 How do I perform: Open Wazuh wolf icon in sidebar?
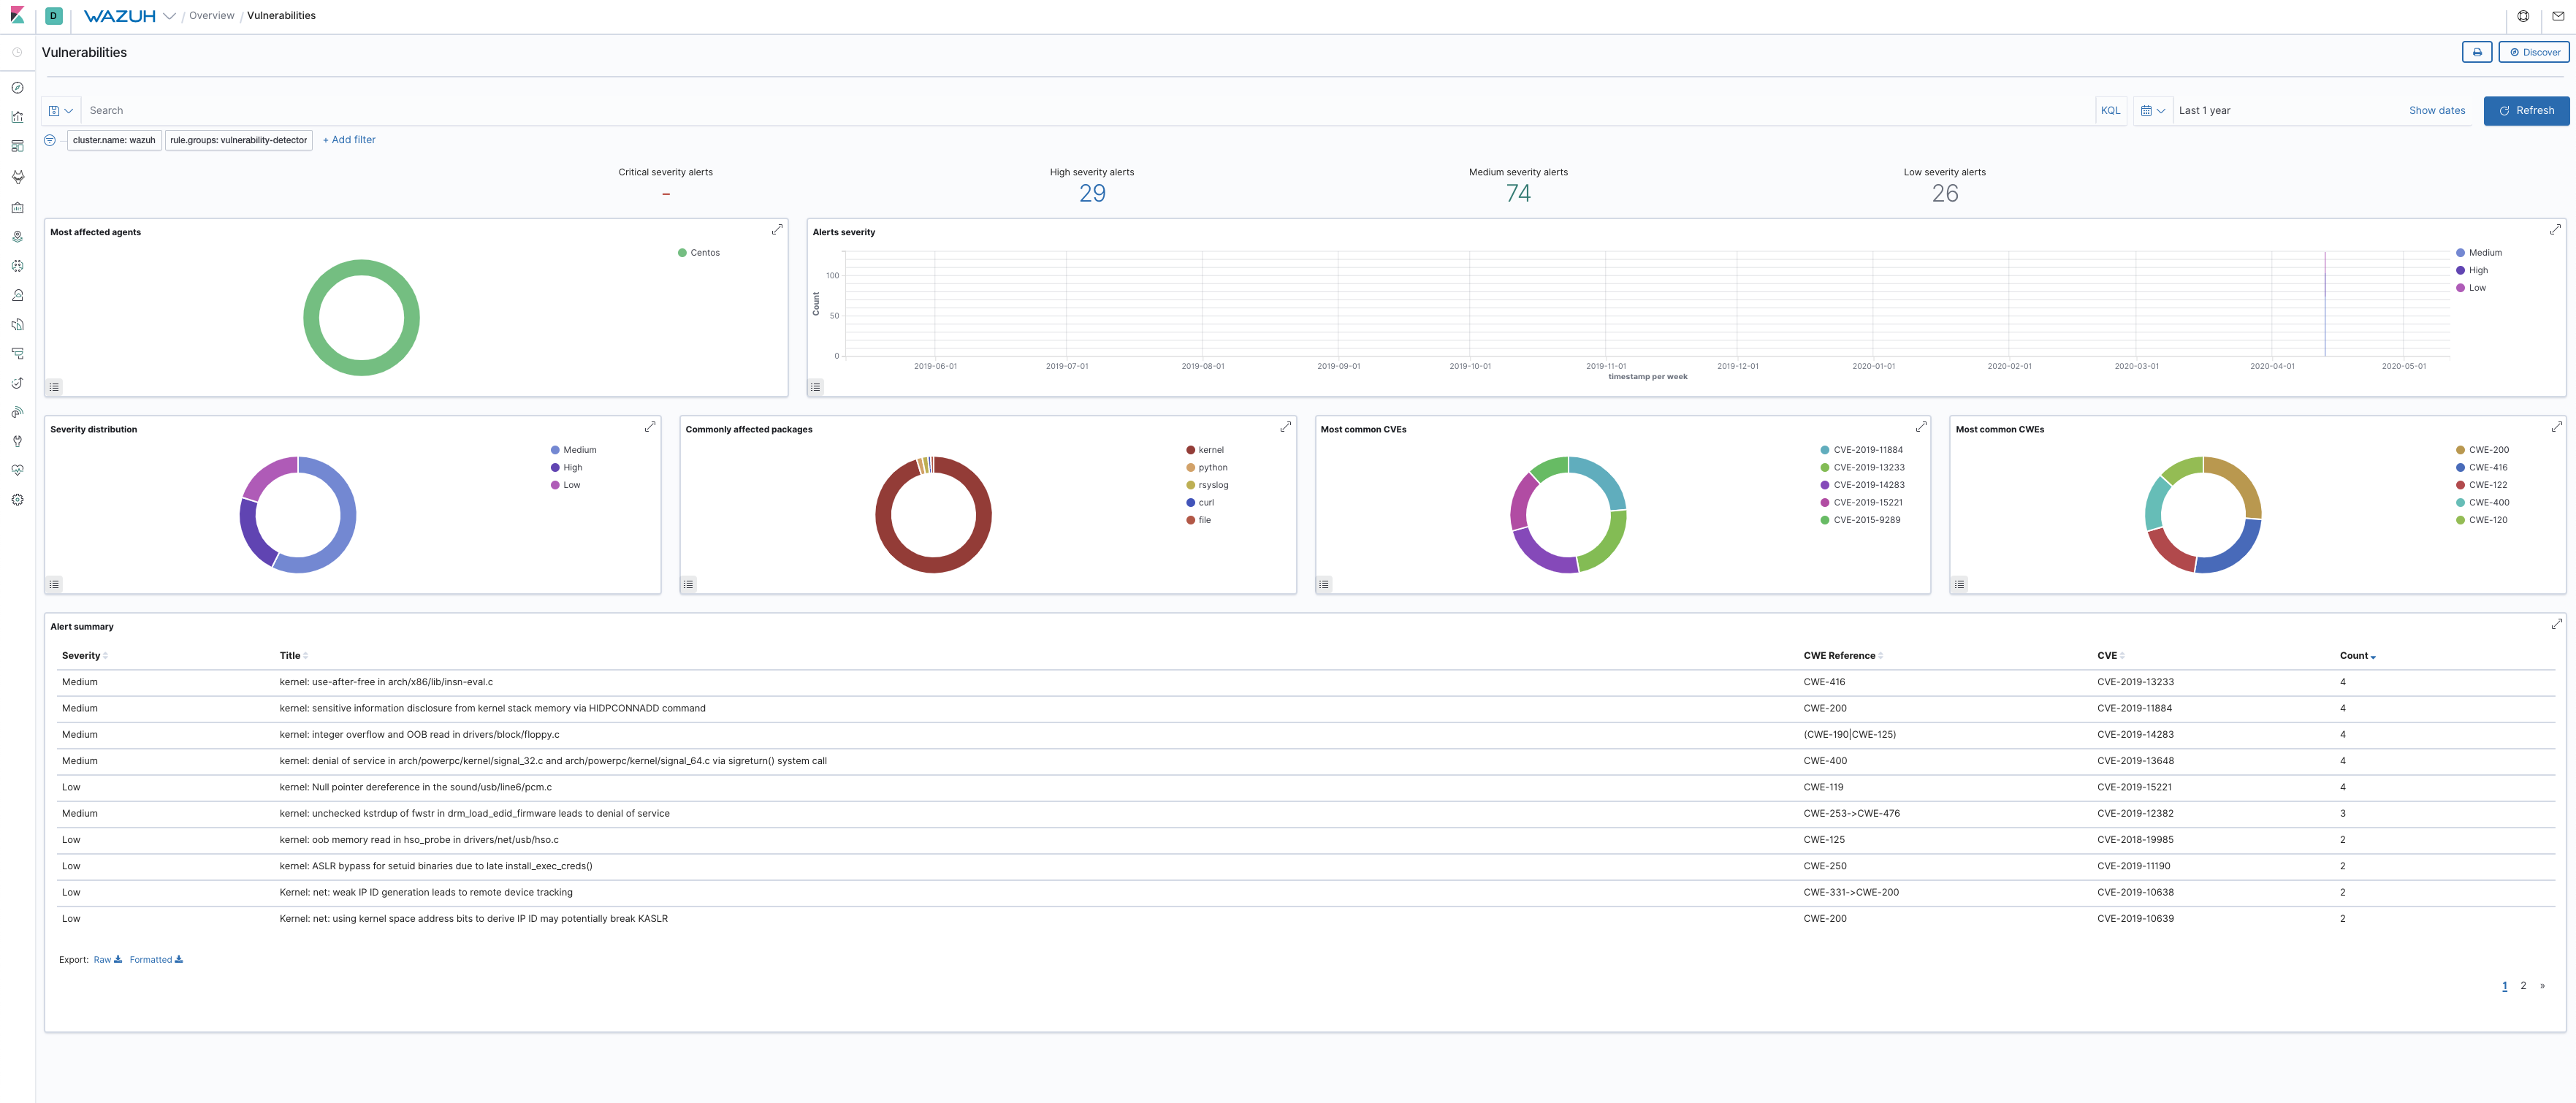pos(17,177)
